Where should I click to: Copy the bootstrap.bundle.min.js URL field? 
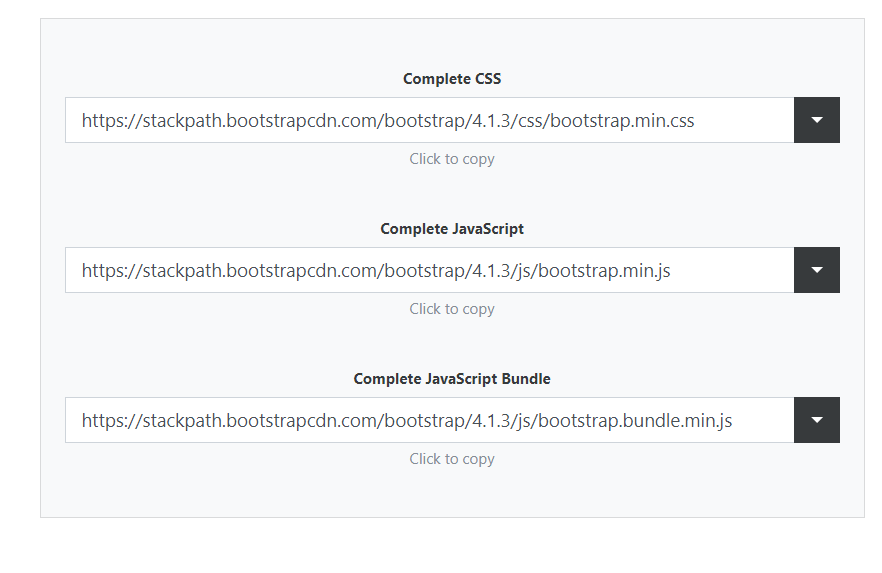(x=430, y=420)
